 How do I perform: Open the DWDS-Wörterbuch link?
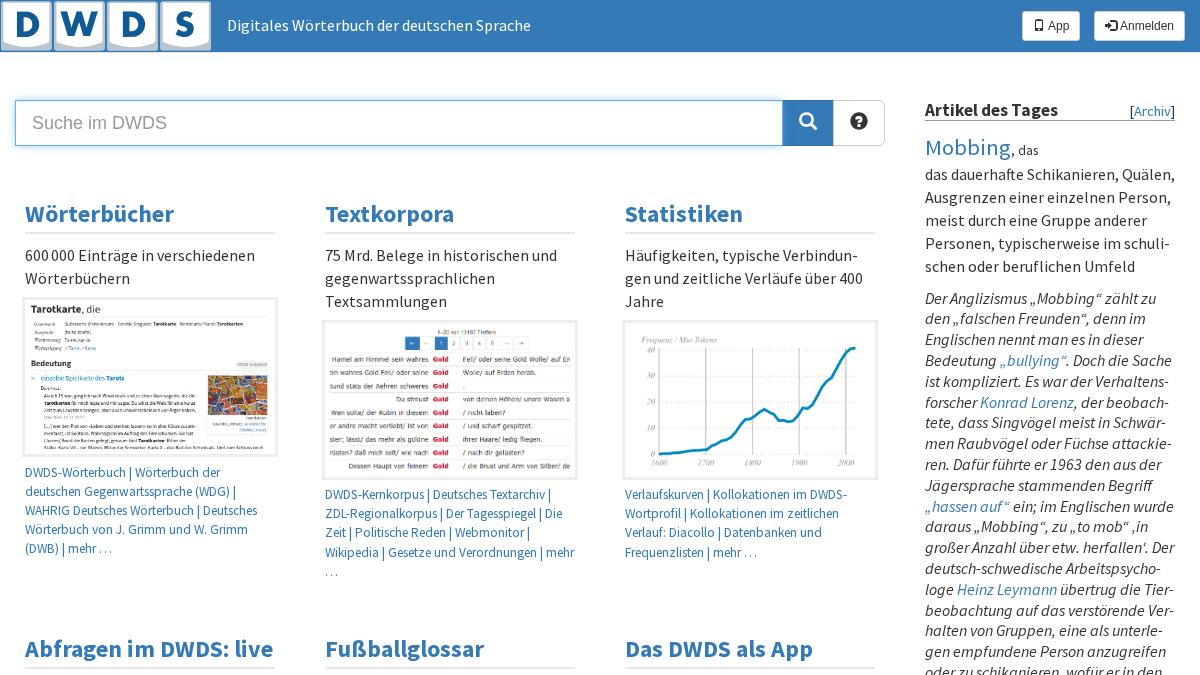coord(75,472)
